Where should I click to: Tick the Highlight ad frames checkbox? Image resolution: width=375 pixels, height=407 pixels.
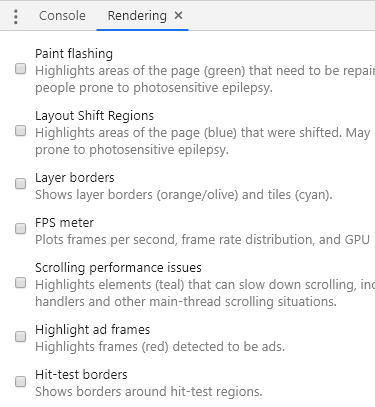coord(21,337)
